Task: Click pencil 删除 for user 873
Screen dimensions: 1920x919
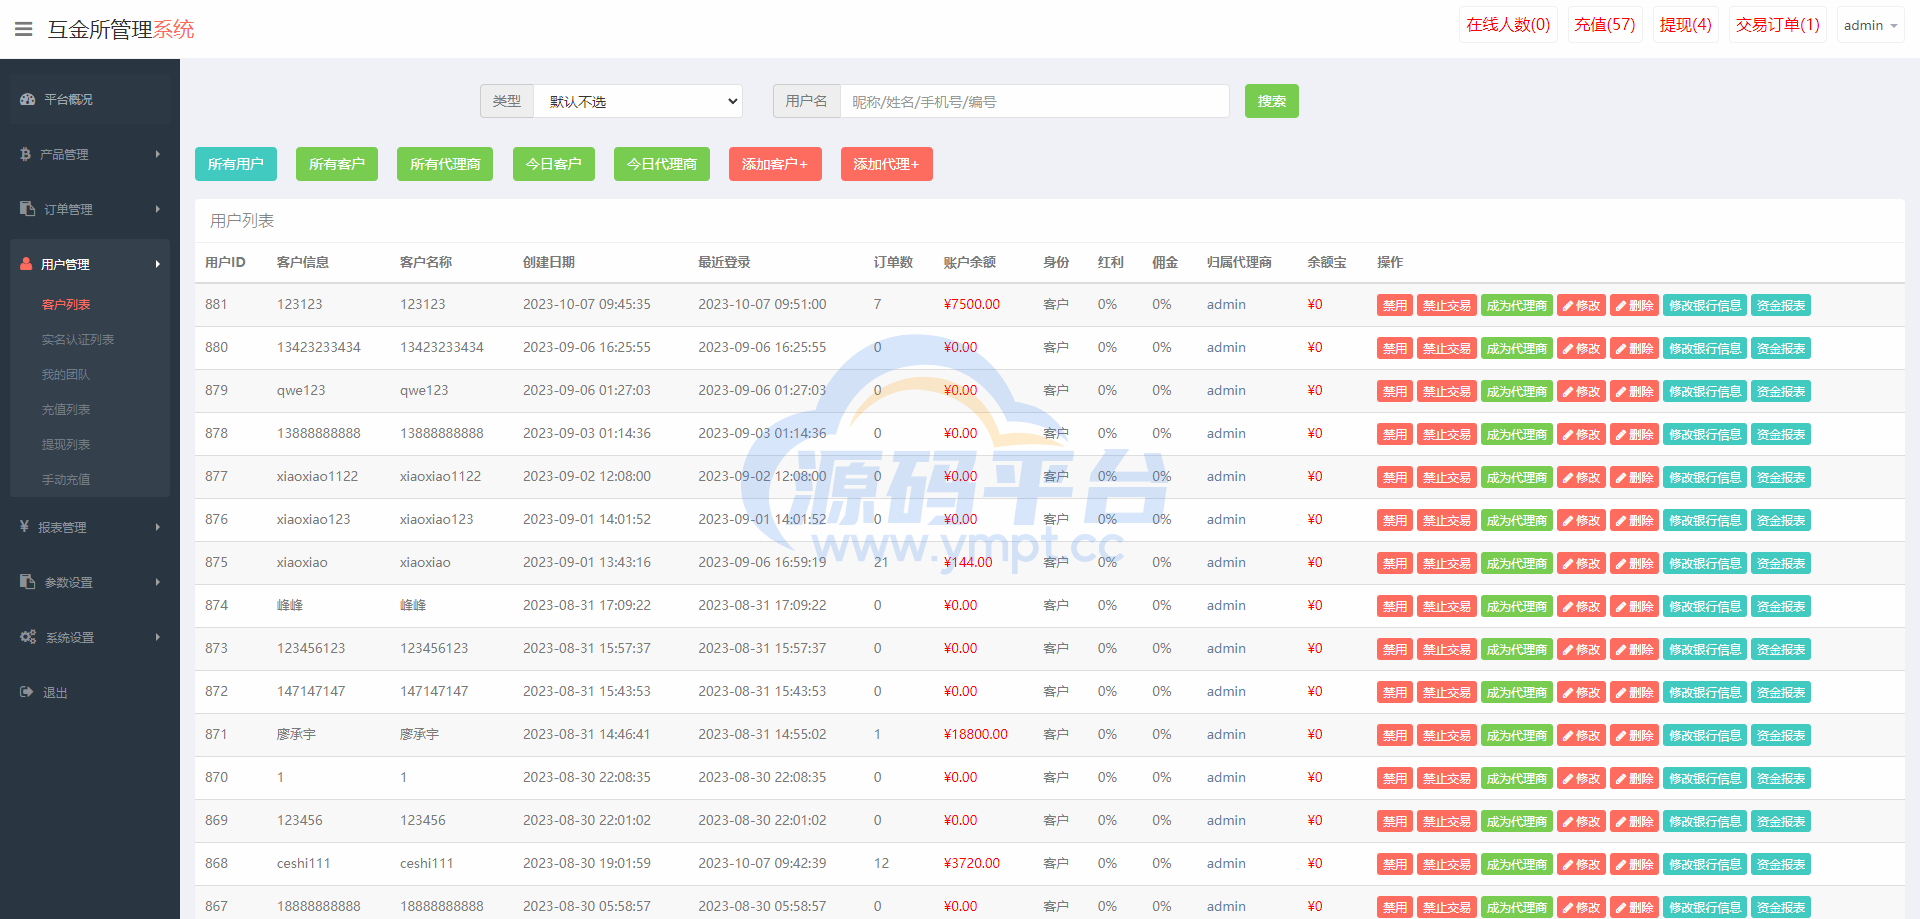Action: coord(1634,649)
